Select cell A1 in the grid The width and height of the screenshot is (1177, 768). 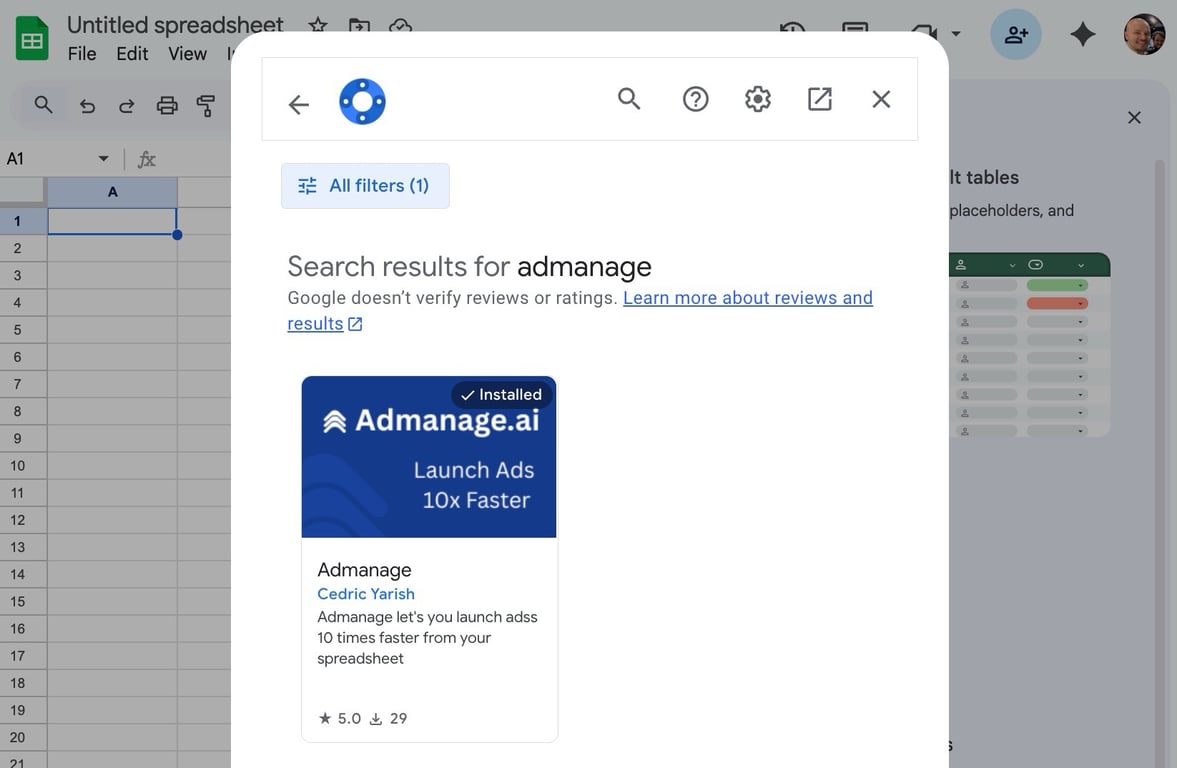coord(112,221)
